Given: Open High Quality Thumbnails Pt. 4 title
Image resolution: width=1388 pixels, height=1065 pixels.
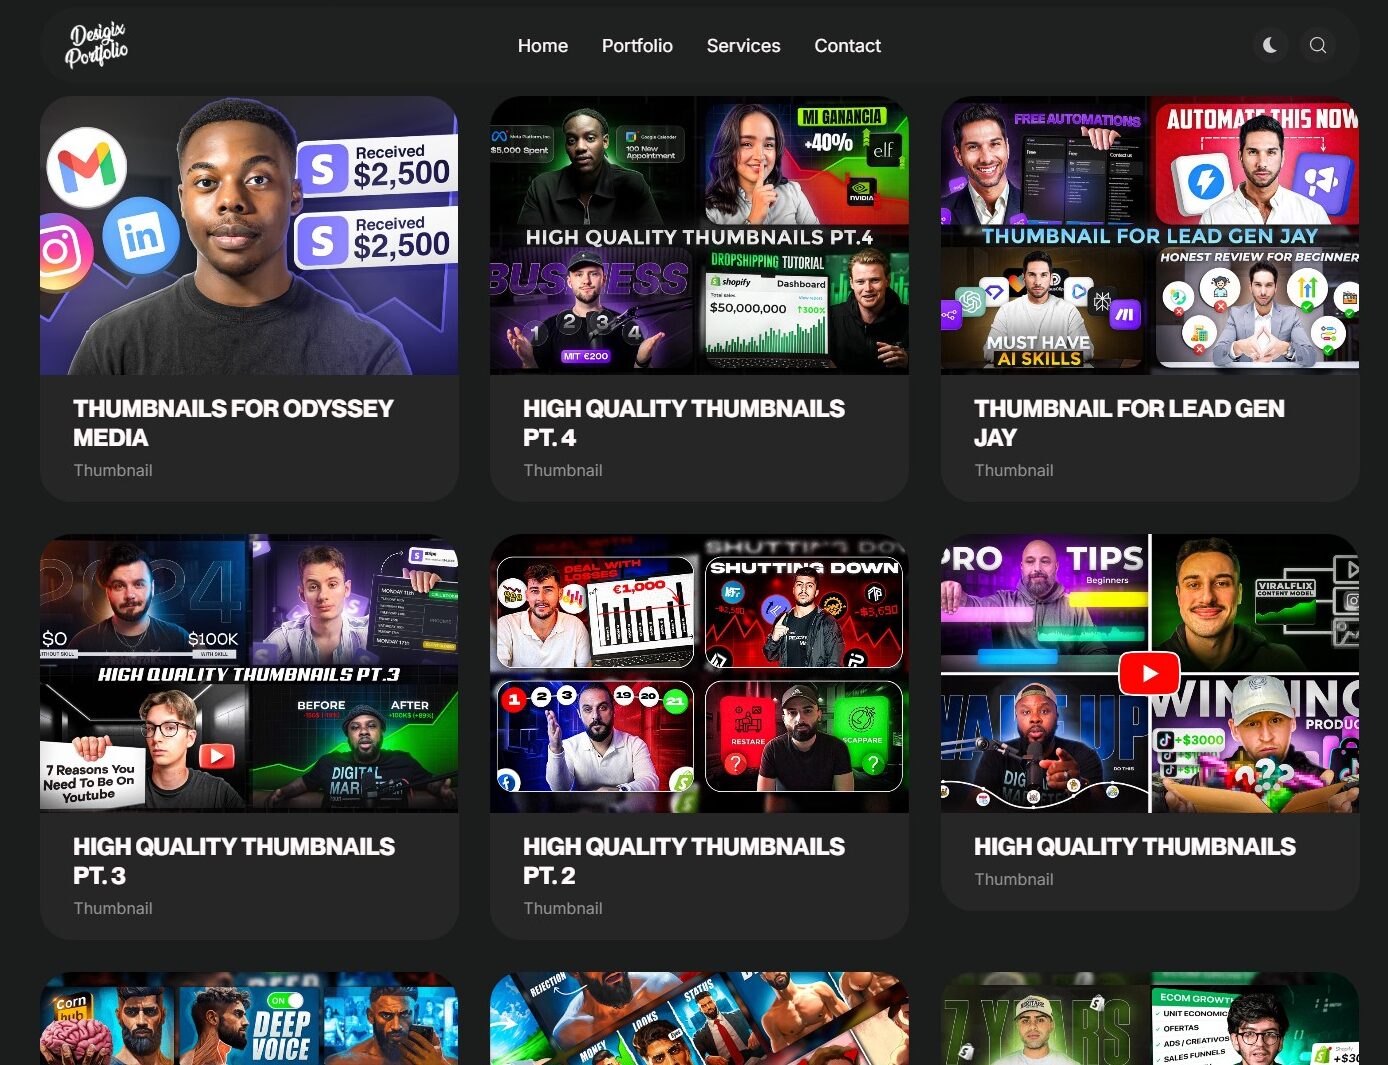Looking at the screenshot, I should (x=683, y=423).
